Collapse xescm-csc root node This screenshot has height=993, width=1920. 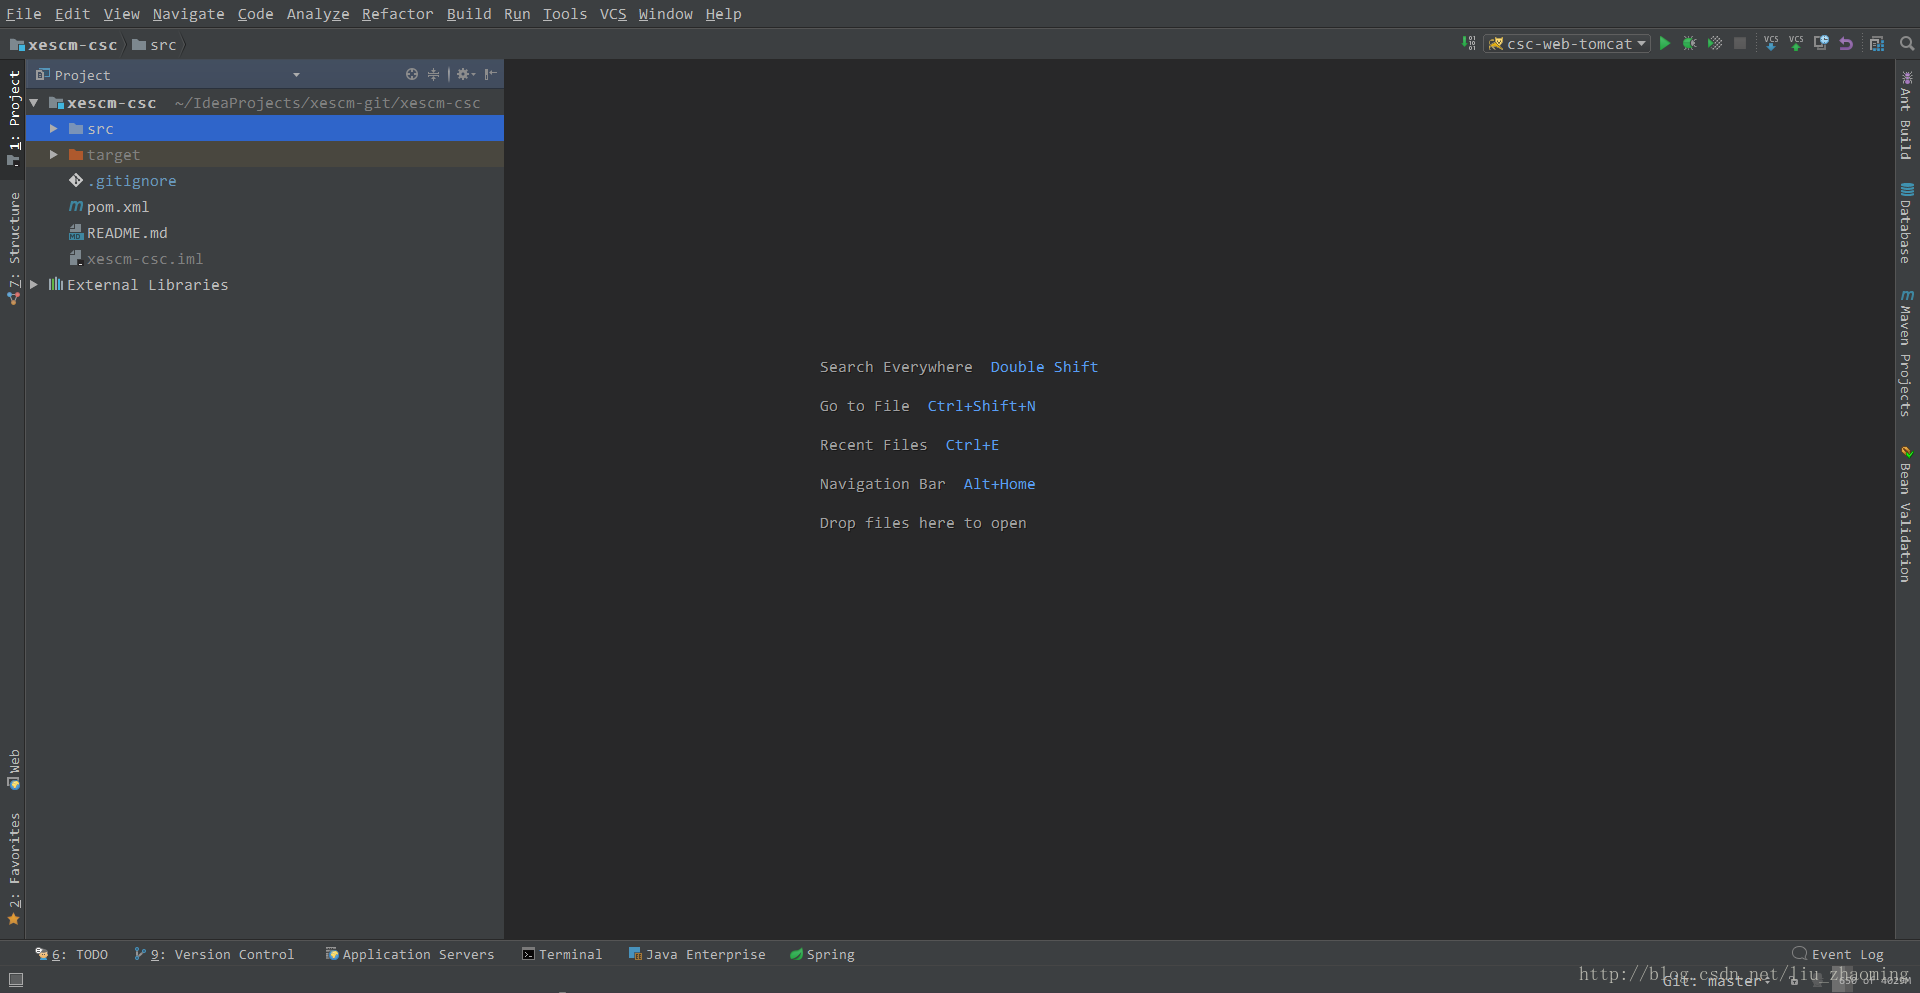click(x=34, y=103)
